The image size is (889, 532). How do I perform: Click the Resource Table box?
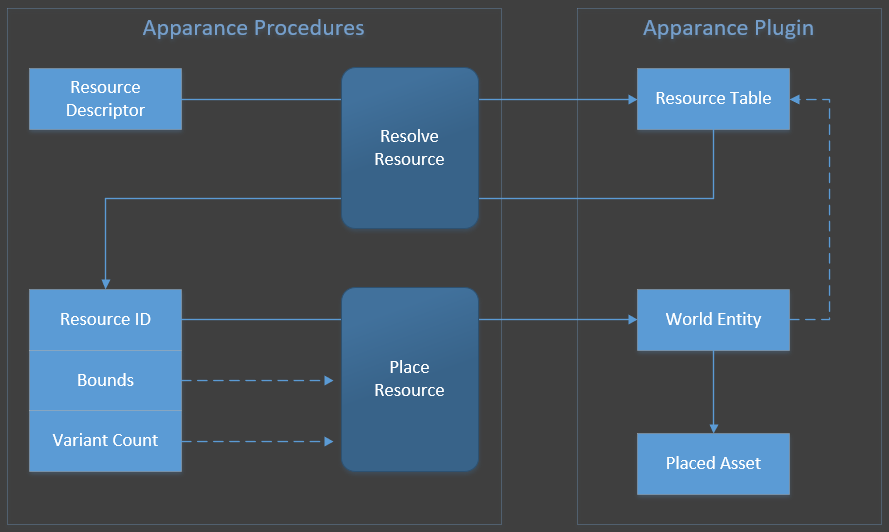[x=713, y=99]
